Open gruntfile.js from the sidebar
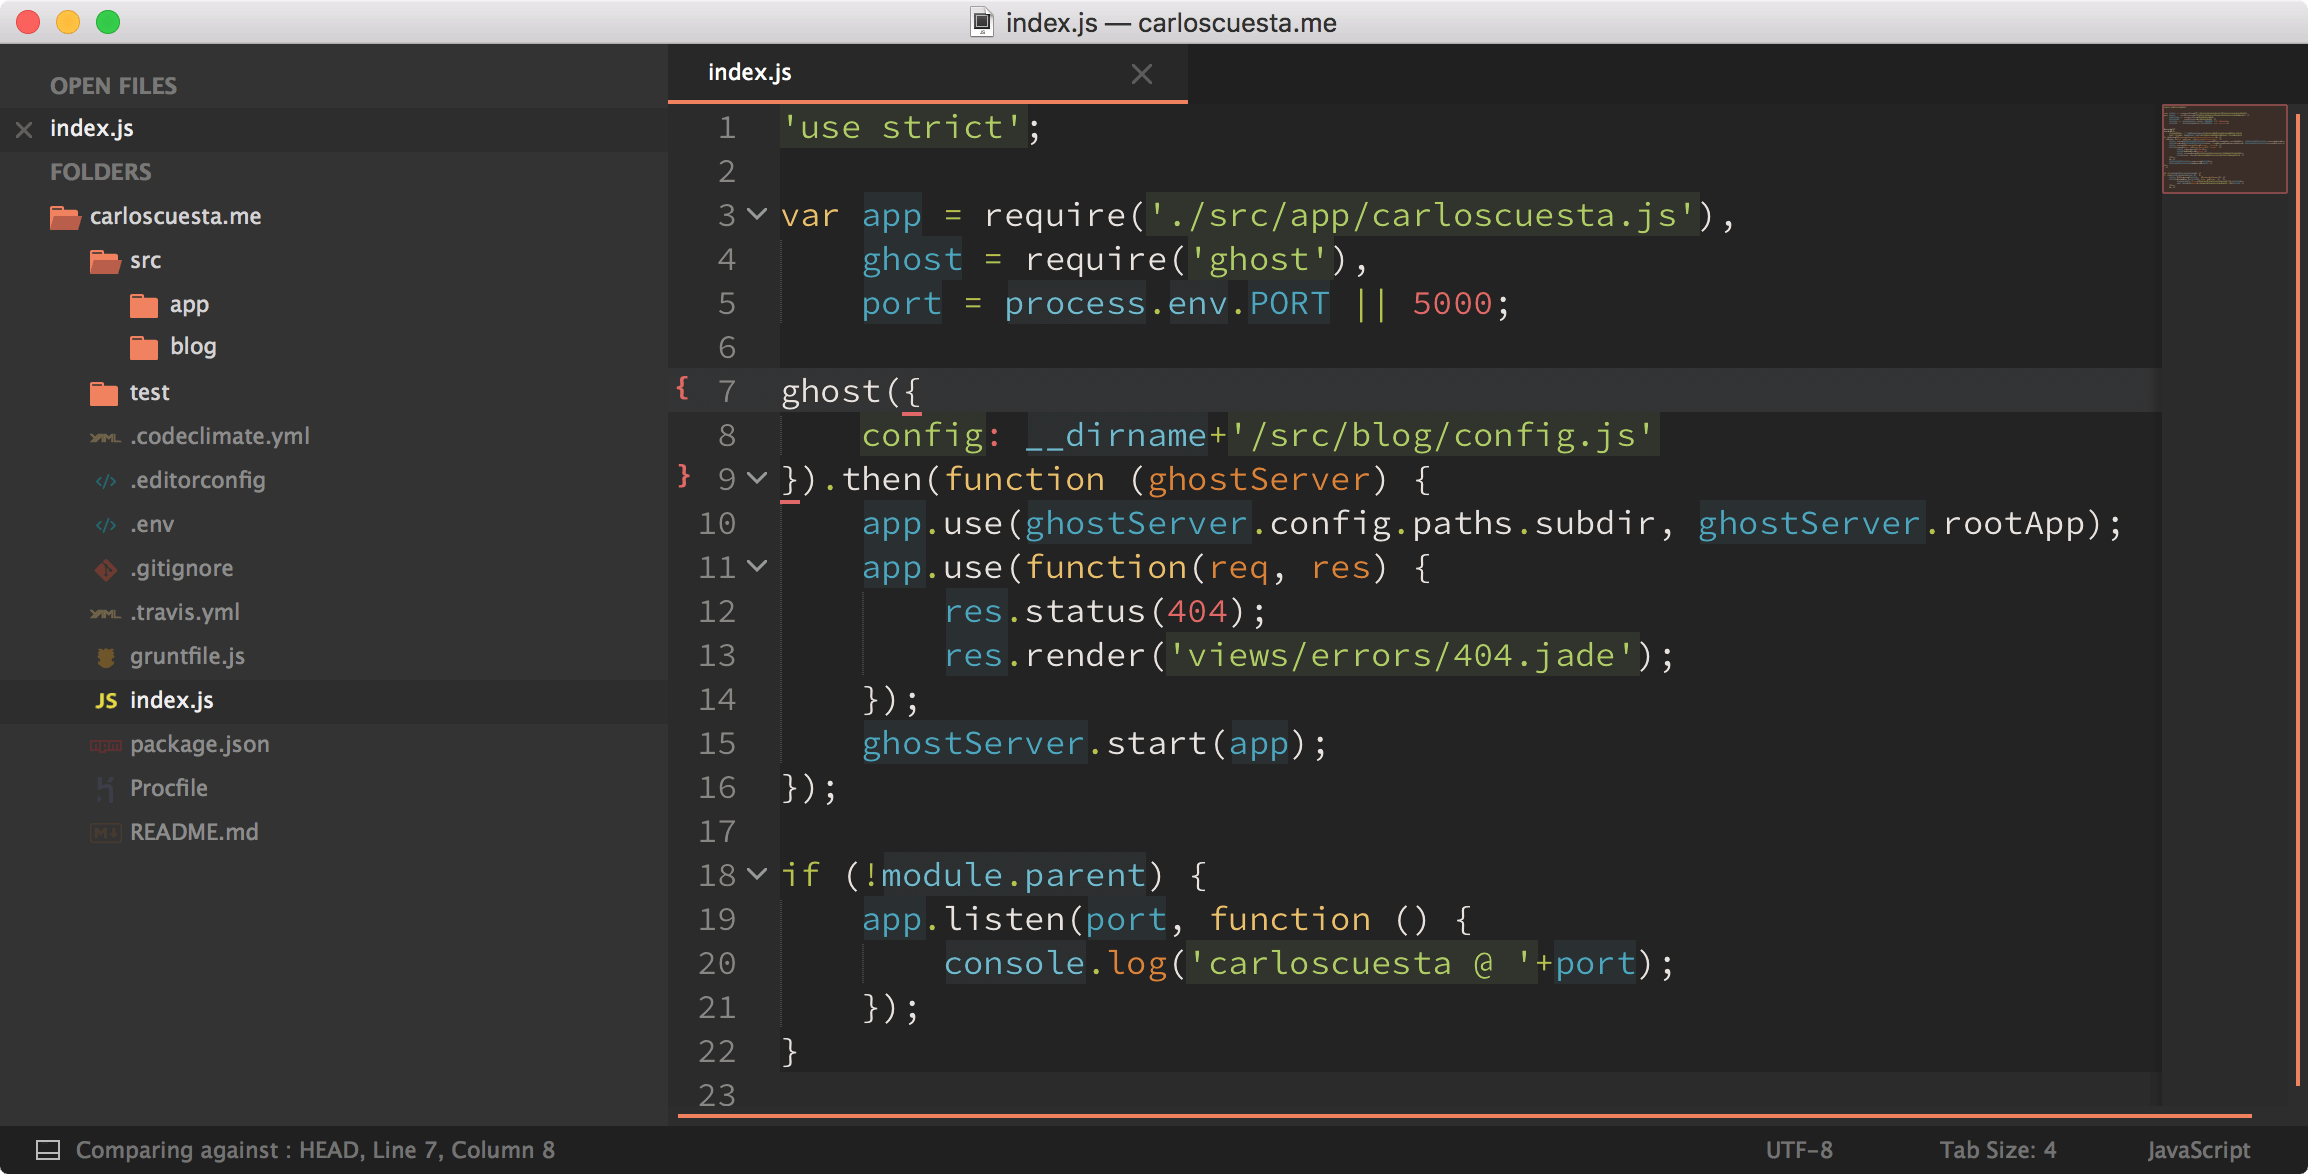This screenshot has height=1174, width=2308. coord(188,657)
